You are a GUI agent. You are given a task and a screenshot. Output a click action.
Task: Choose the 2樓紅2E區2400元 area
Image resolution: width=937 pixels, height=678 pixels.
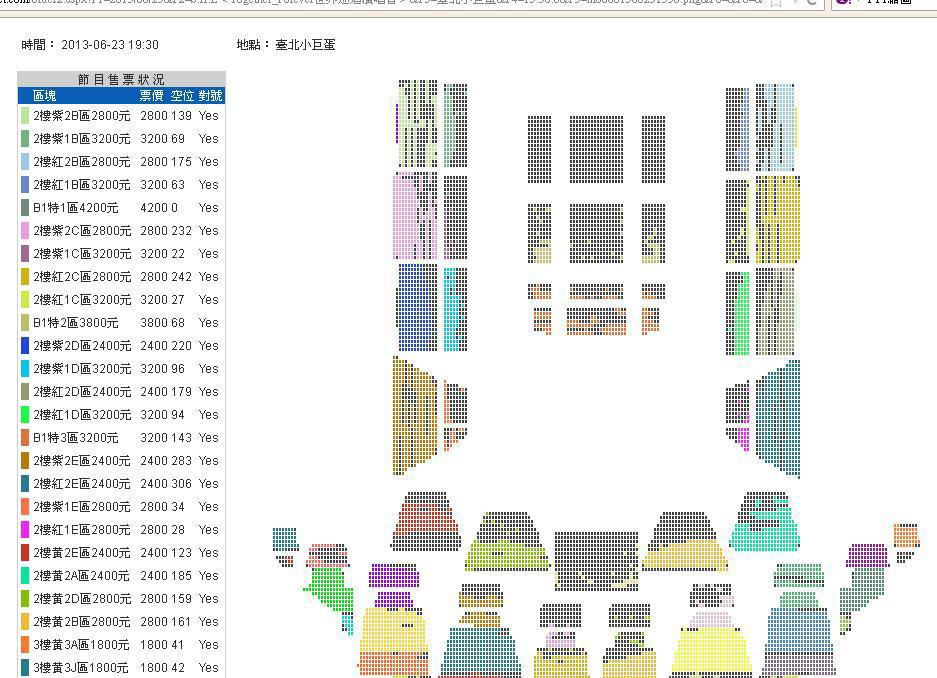121,483
